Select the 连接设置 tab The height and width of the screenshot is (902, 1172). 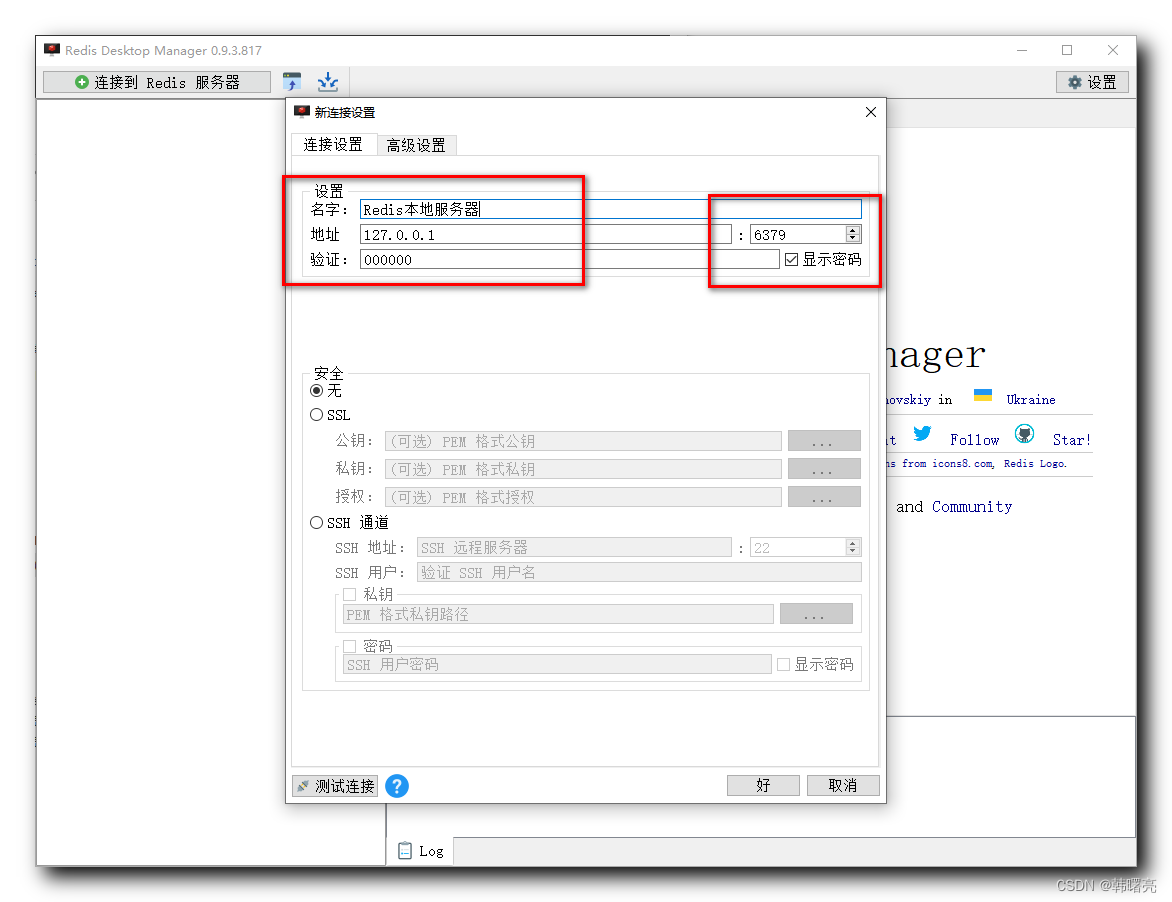(x=333, y=144)
